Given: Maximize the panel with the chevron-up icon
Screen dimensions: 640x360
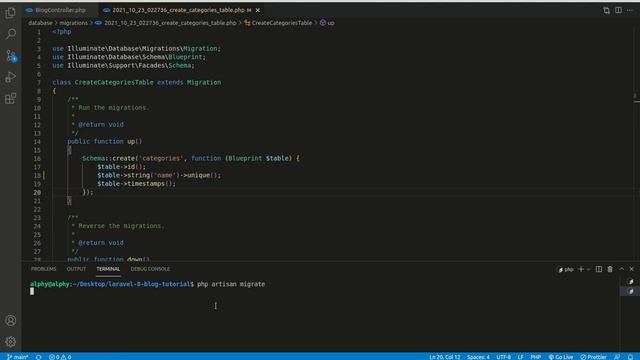Looking at the screenshot, I should [621, 269].
